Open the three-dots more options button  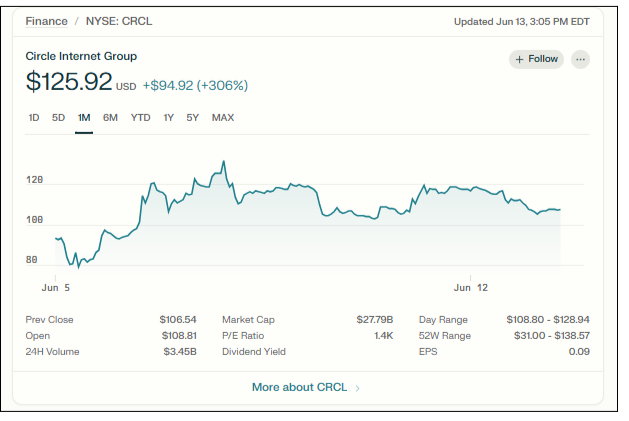pyautogui.click(x=580, y=59)
